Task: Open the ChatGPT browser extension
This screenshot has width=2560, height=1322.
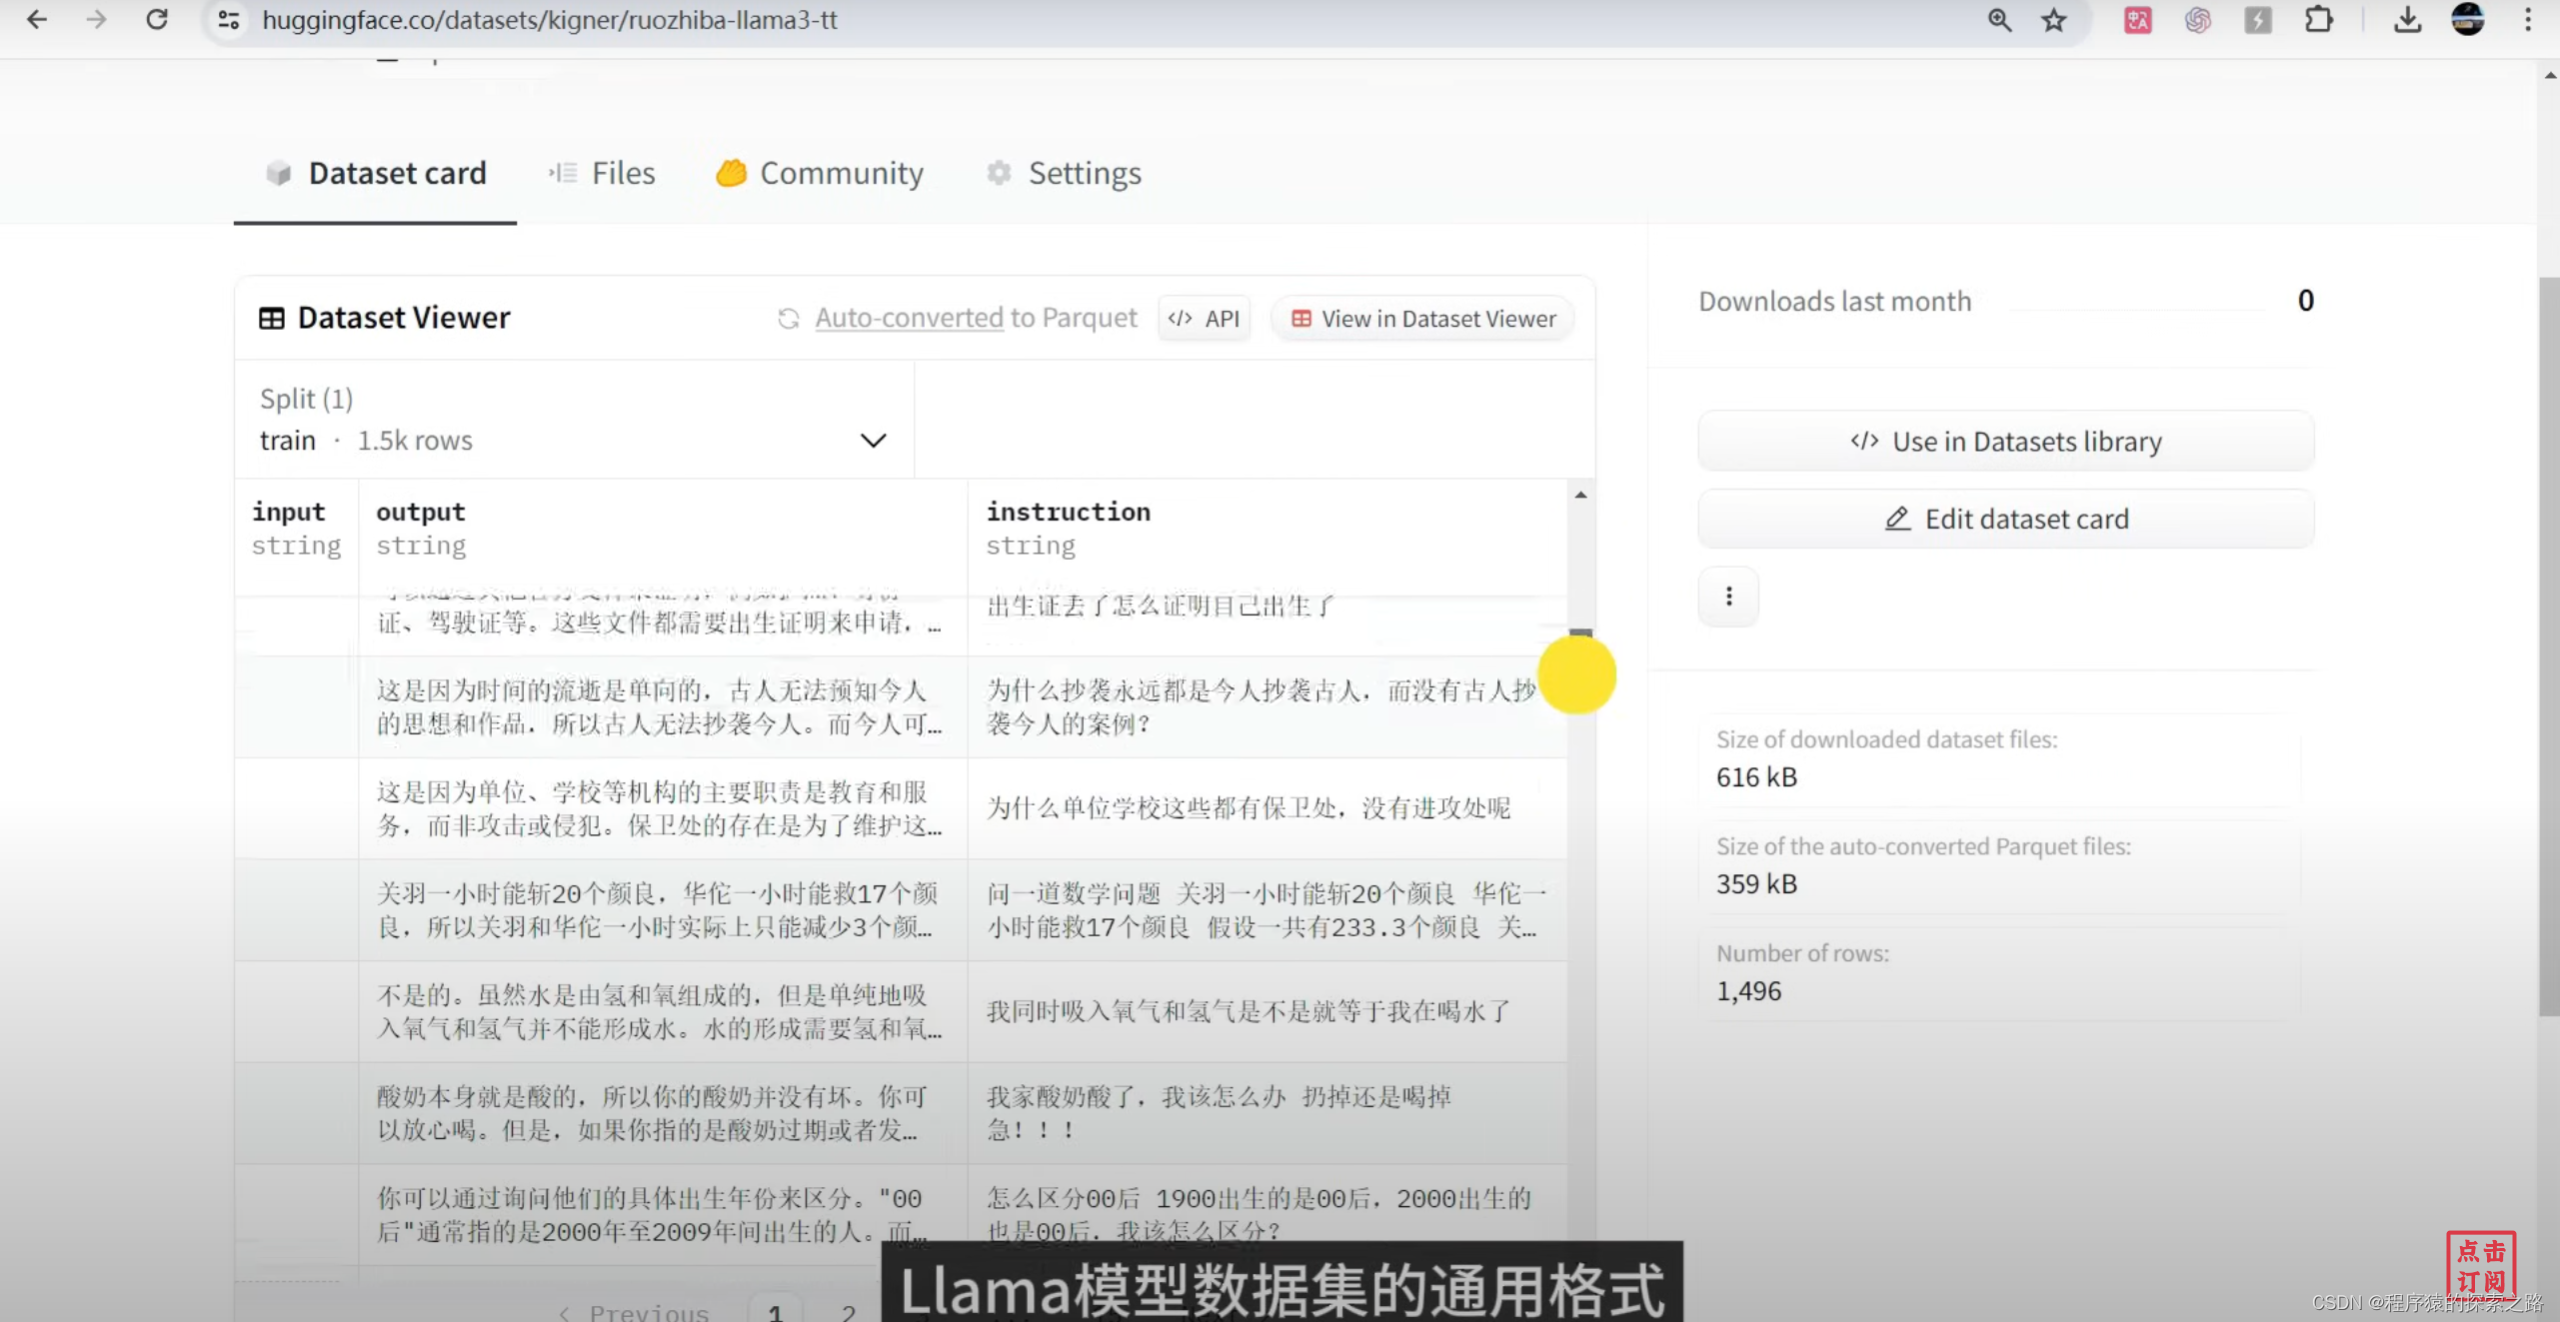Action: pos(2197,20)
